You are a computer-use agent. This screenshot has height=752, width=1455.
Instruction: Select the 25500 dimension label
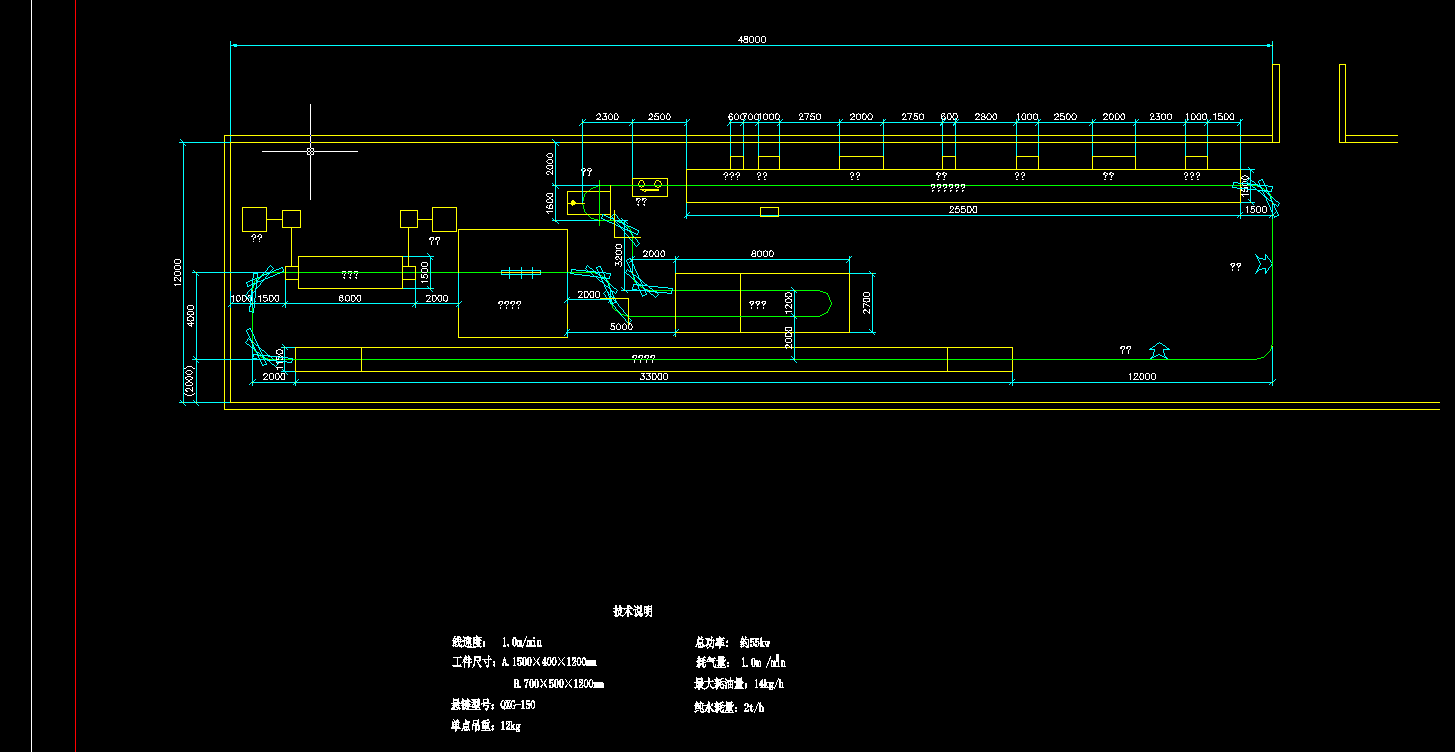tap(963, 210)
